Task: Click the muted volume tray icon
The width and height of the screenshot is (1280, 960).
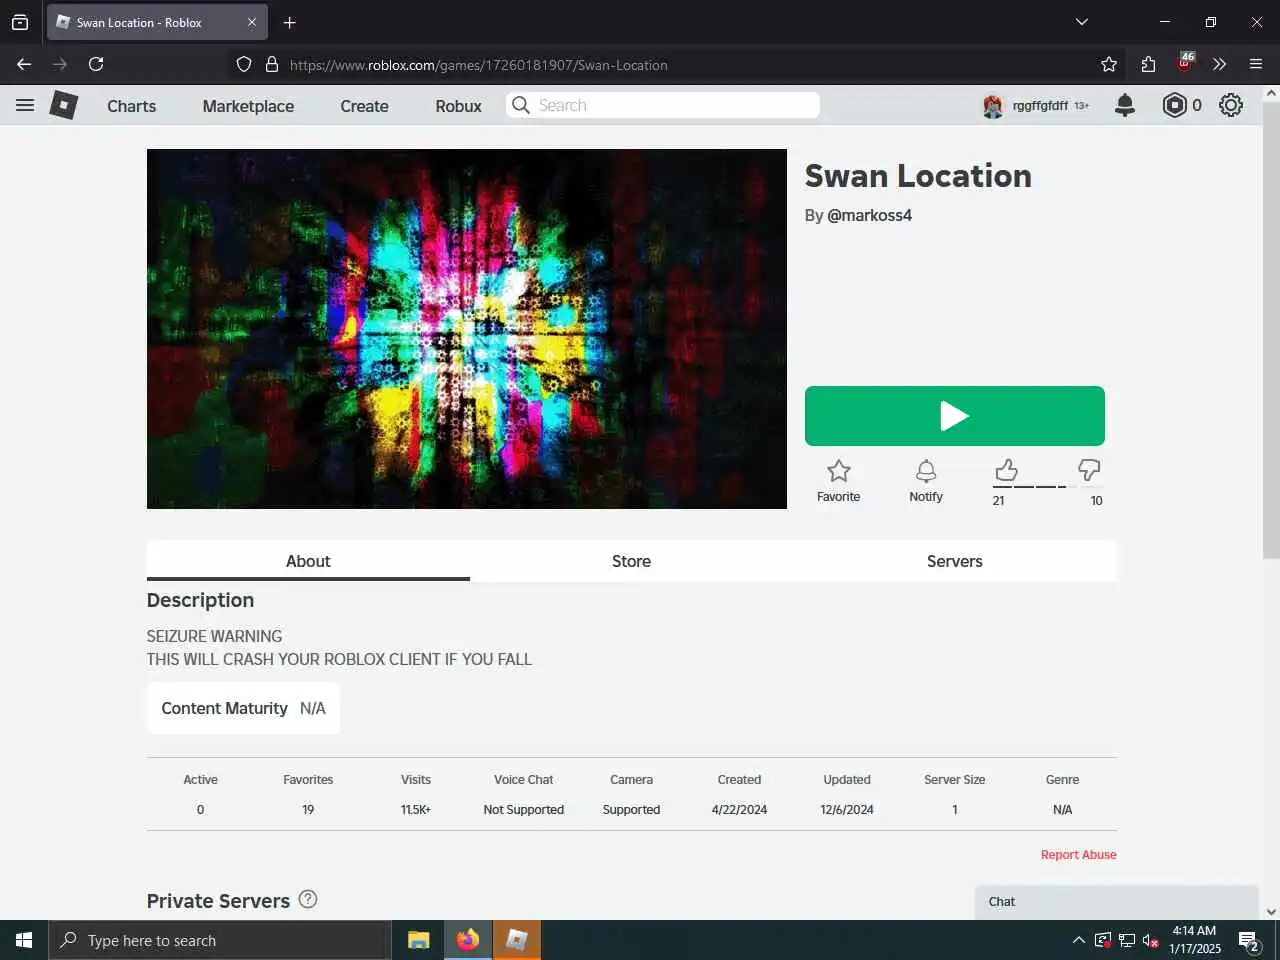Action: [1151, 940]
